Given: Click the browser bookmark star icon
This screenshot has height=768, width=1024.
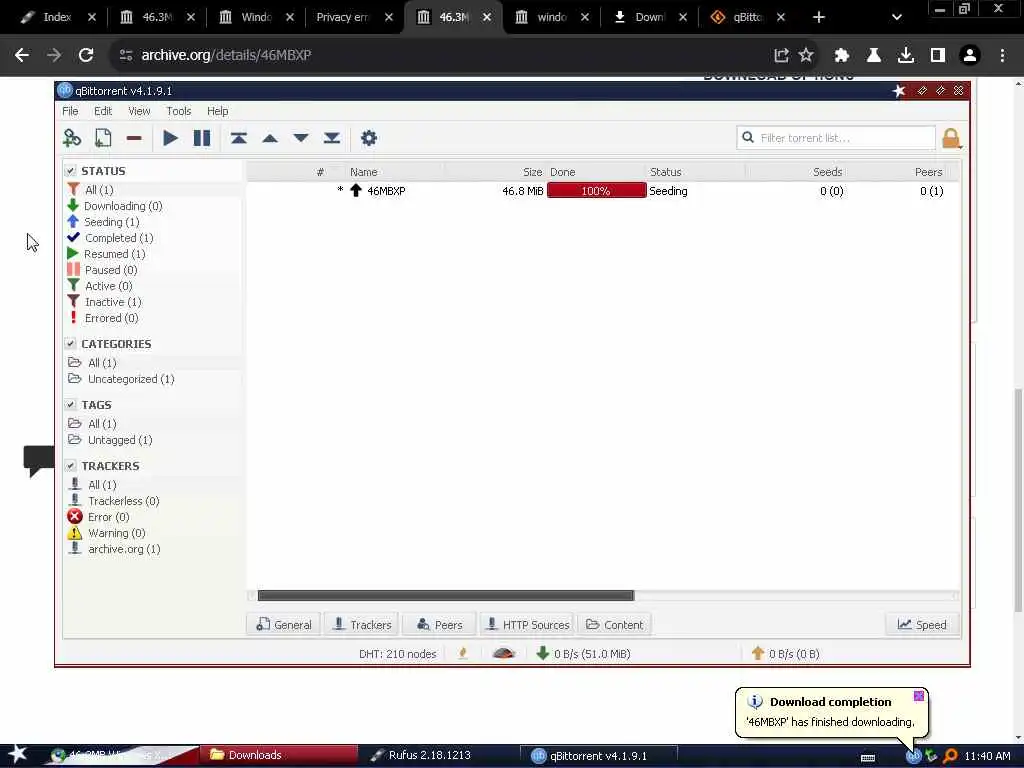Looking at the screenshot, I should (806, 55).
